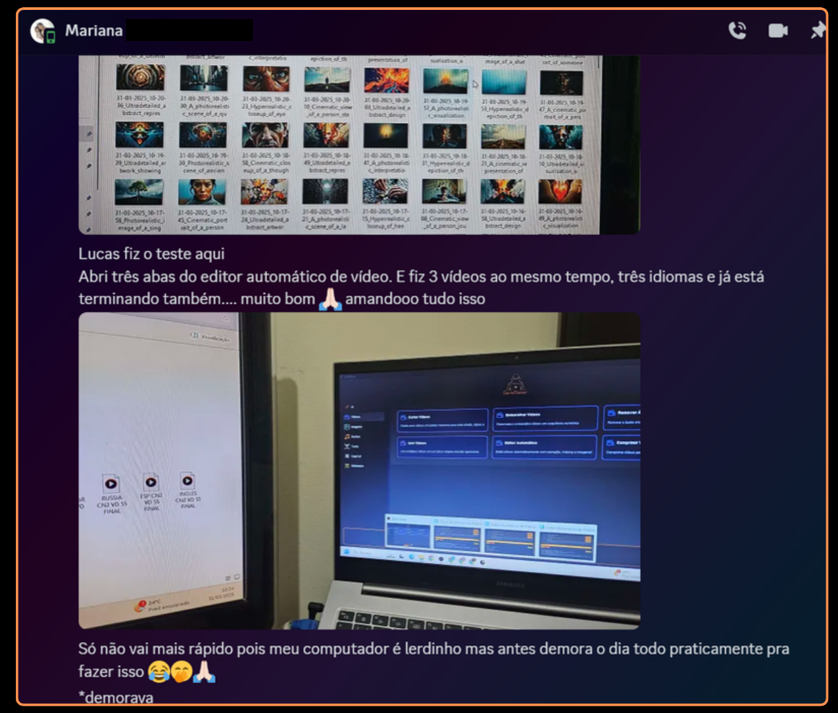
Task: Start a video call from the header
Action: (778, 30)
